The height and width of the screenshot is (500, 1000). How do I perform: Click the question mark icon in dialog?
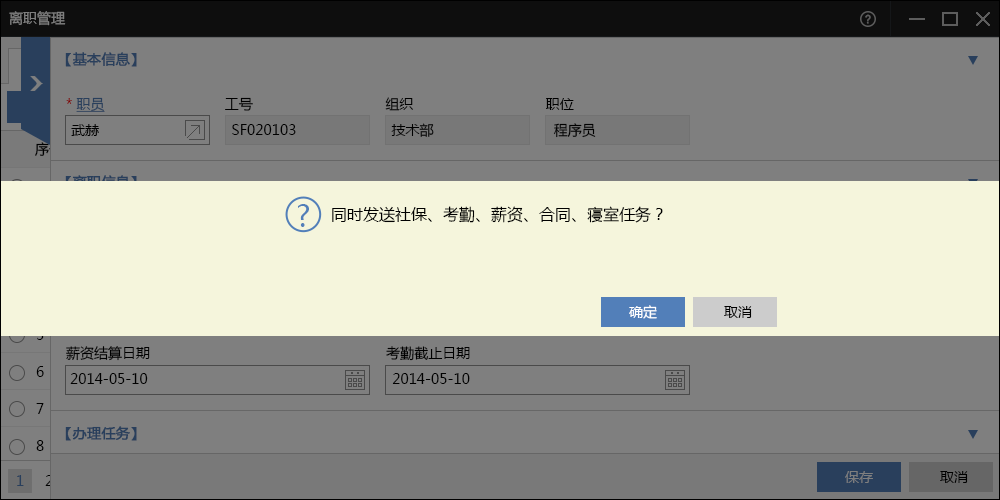coord(303,214)
